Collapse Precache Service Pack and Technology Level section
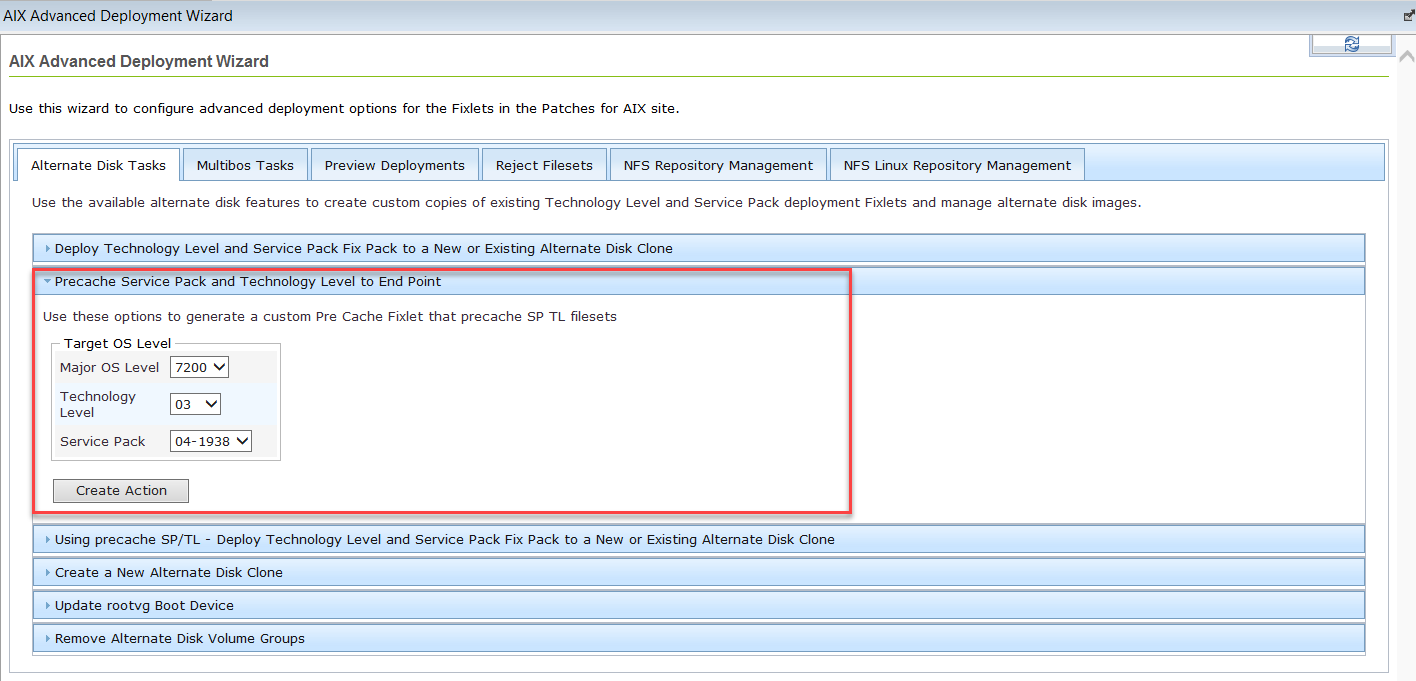 [x=699, y=281]
